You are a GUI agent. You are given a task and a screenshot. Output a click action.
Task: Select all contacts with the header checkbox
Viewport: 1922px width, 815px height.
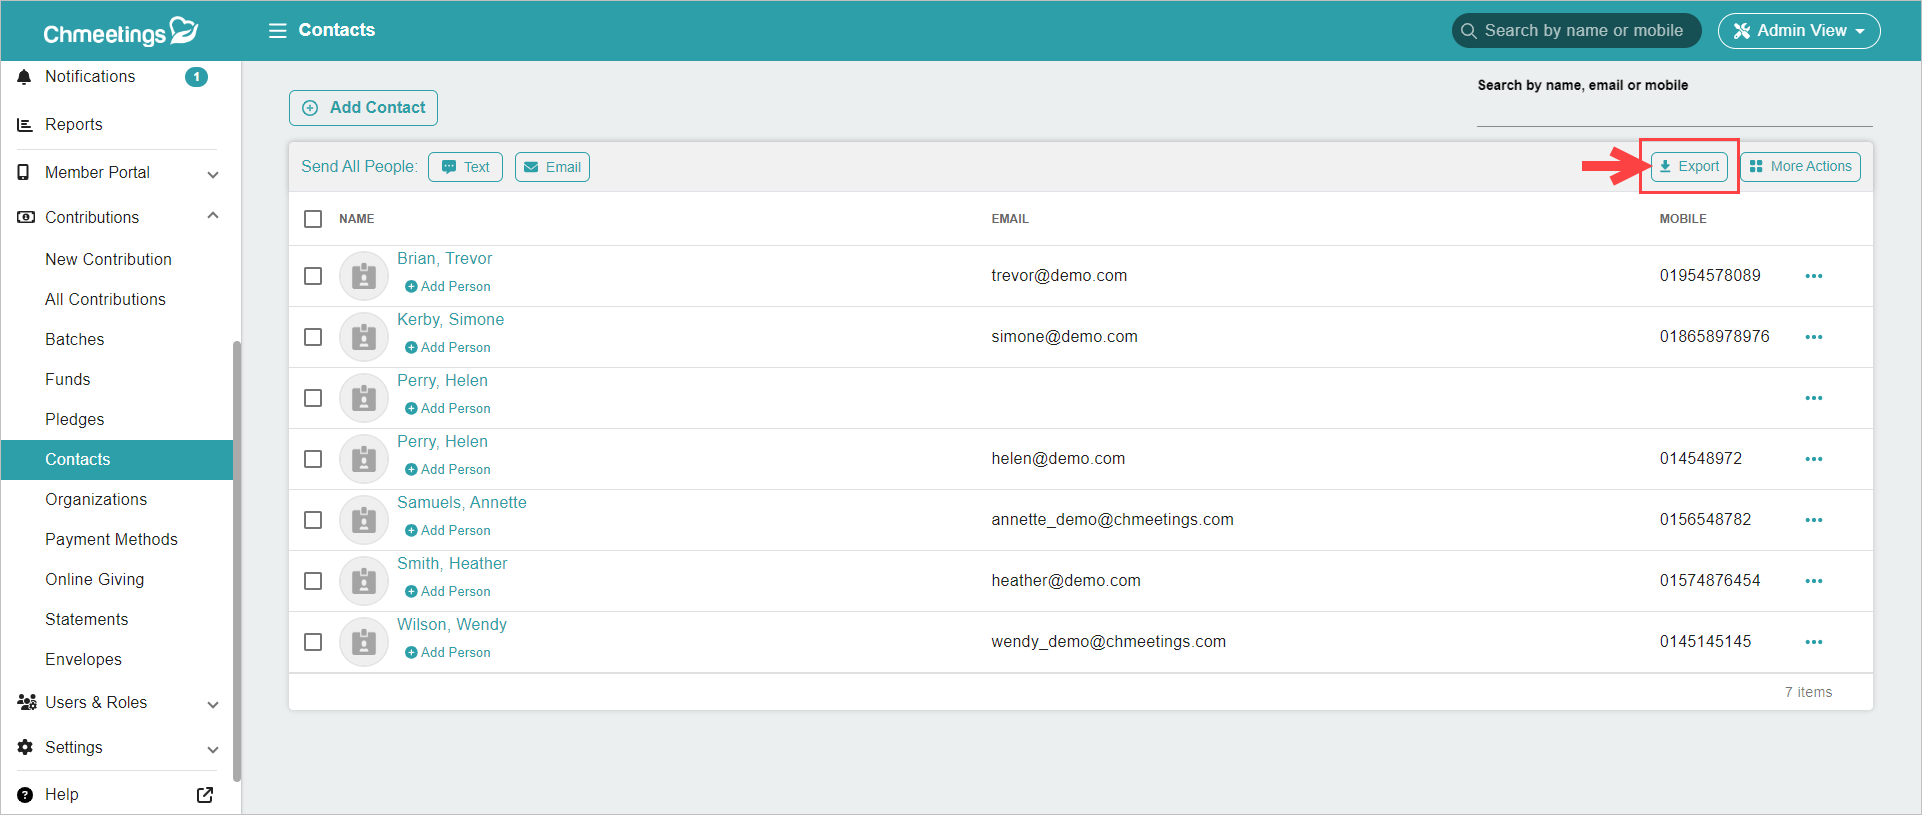tap(313, 219)
